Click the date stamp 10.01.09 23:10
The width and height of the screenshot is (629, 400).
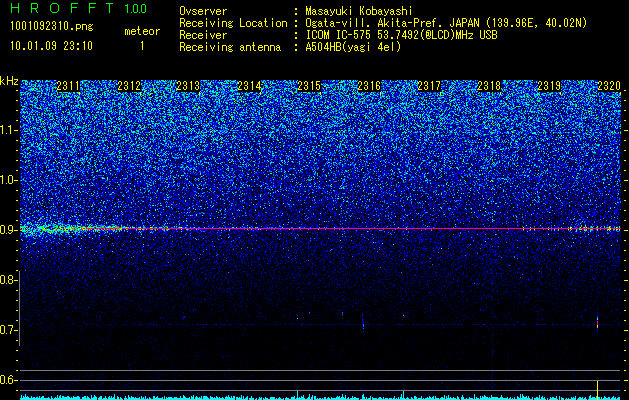tap(51, 46)
